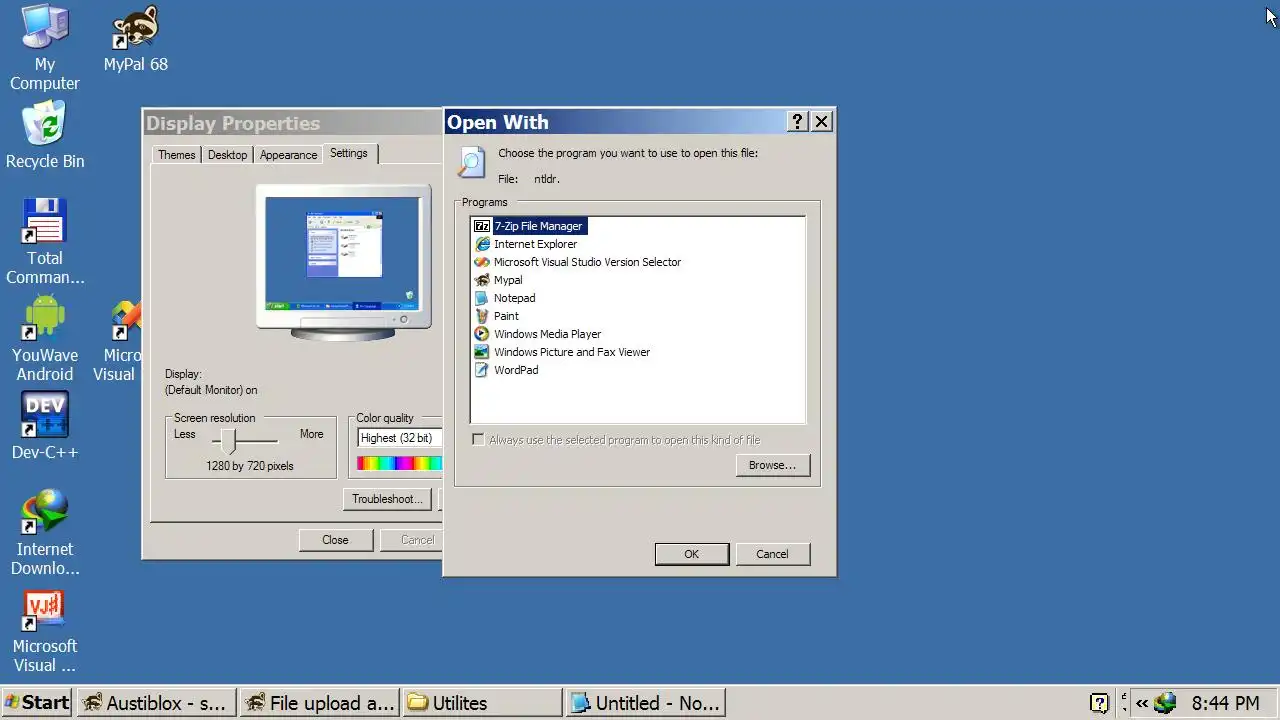Open the Start menu
This screenshot has width=1280, height=720.
pyautogui.click(x=37, y=703)
